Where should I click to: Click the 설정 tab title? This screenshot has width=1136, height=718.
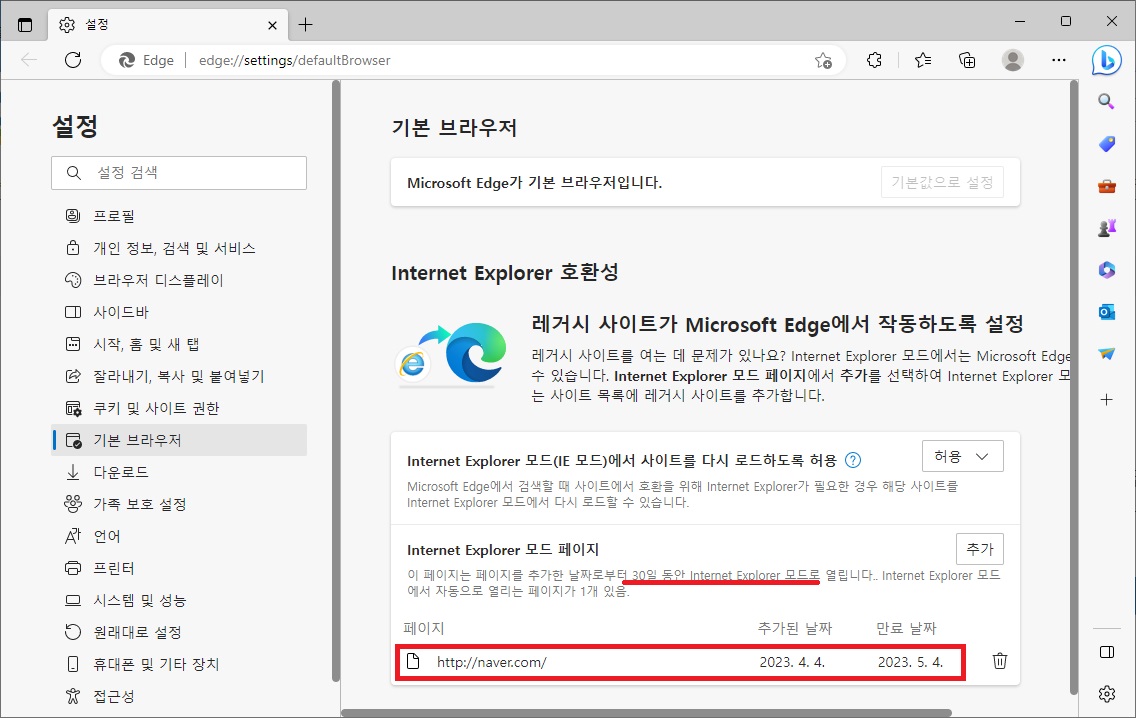(96, 25)
